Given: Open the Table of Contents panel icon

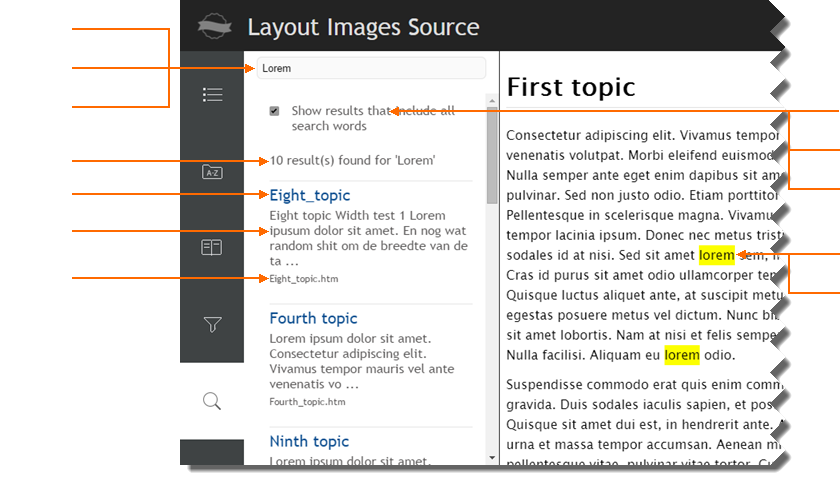Looking at the screenshot, I should tap(212, 95).
